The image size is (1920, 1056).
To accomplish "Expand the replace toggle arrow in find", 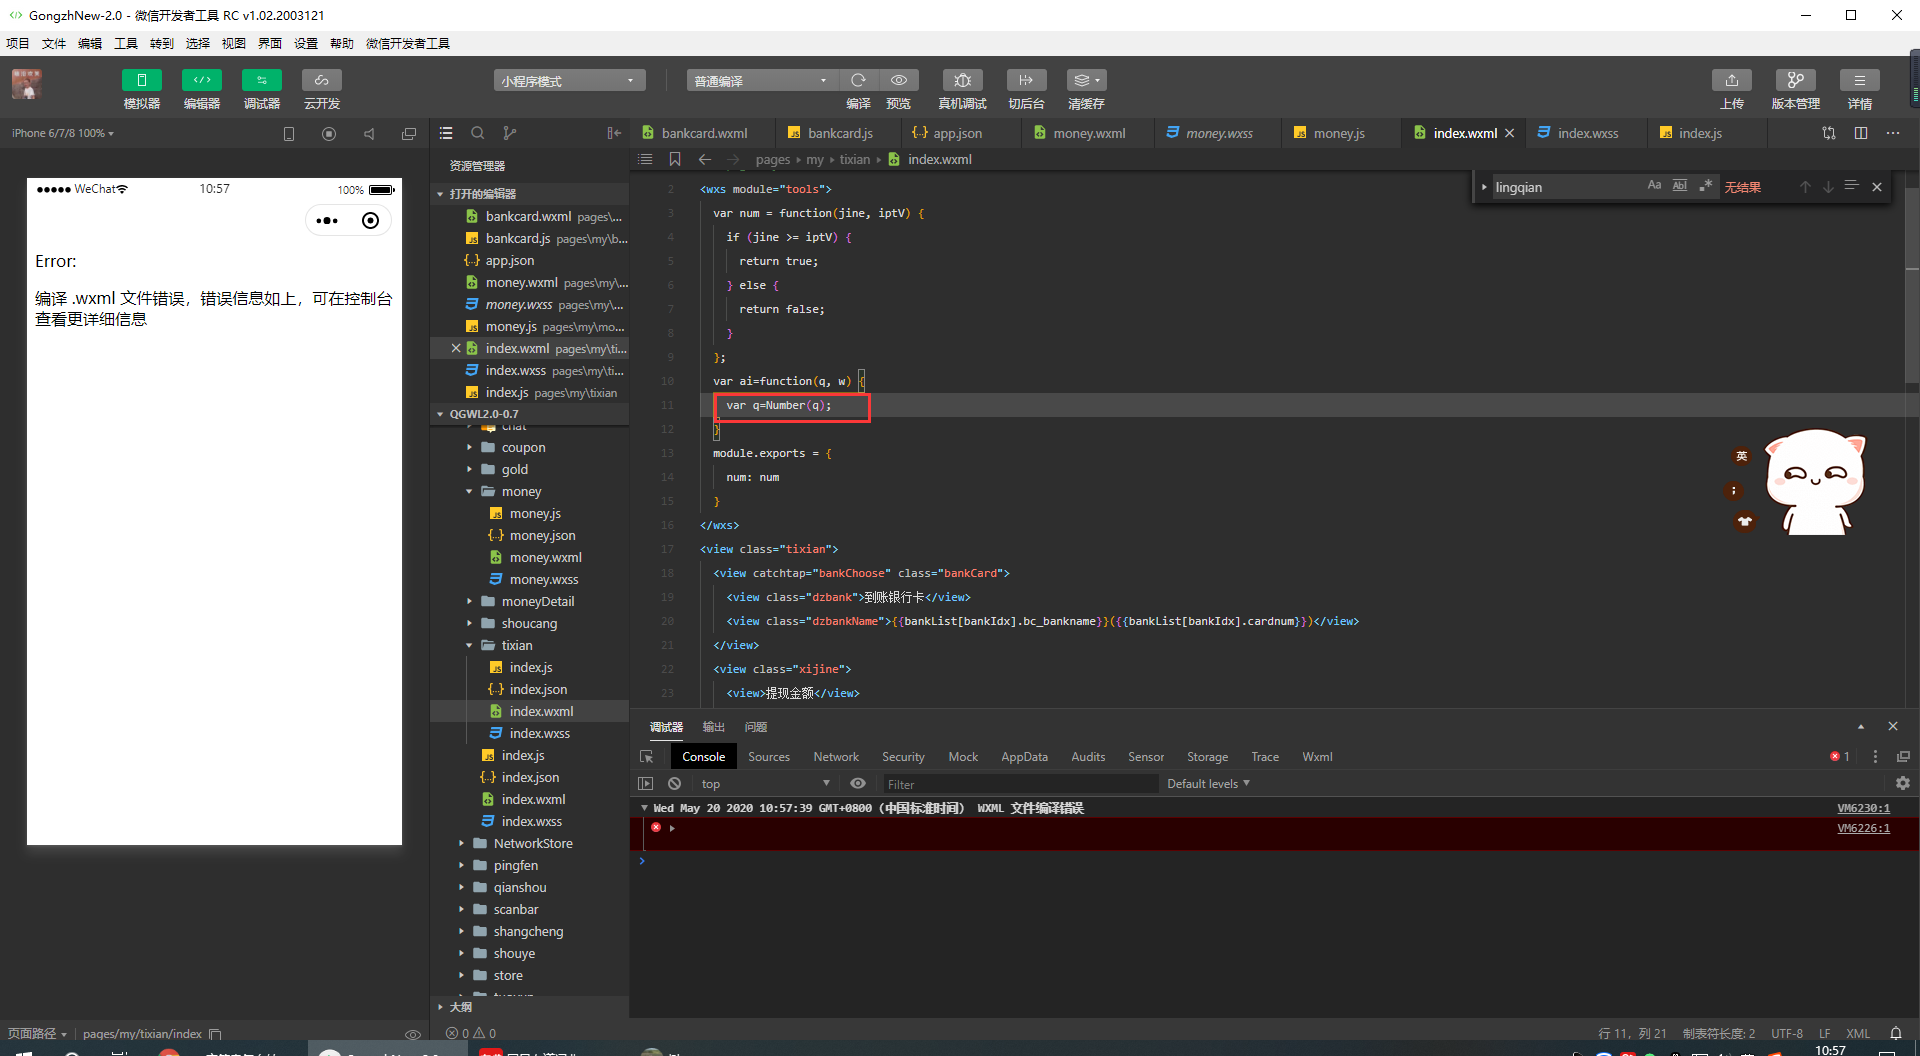I will [1484, 187].
